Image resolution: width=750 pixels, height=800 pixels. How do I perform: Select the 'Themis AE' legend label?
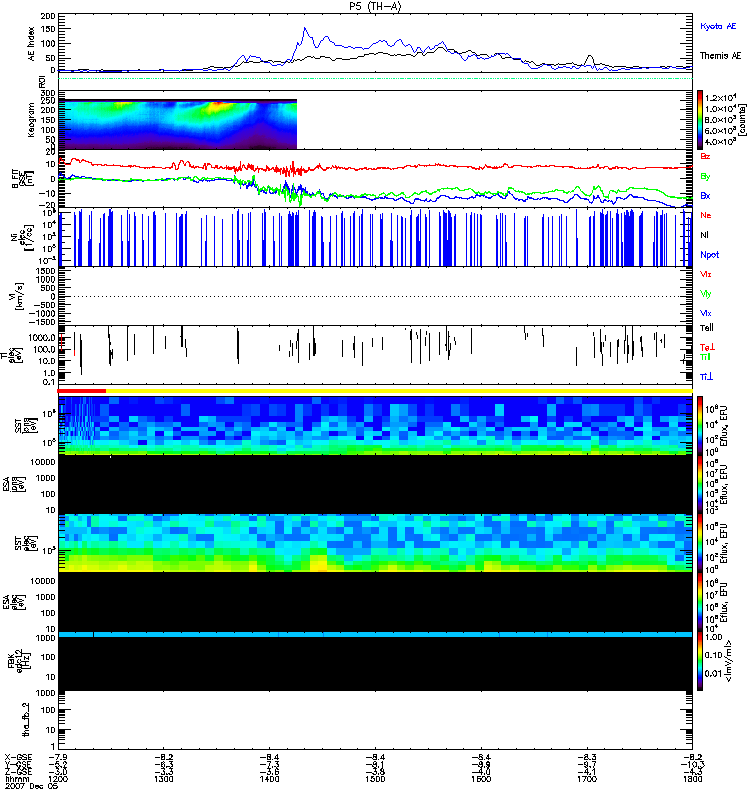coord(720,56)
